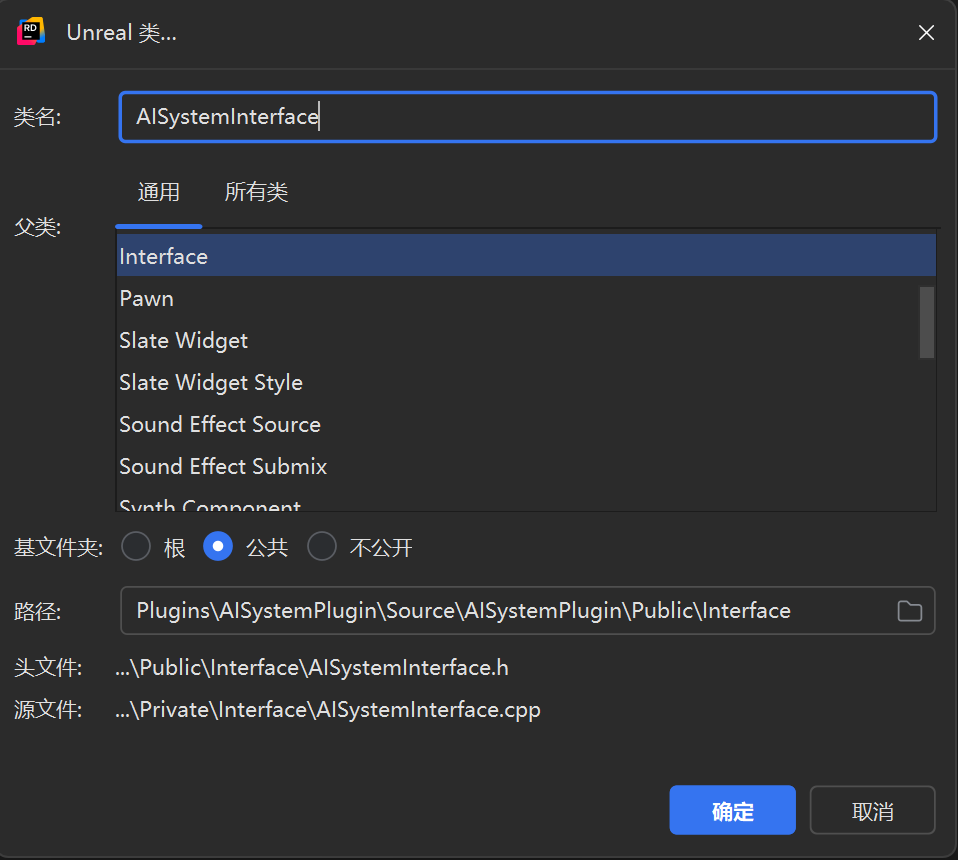Choose Slate Widget Style parent class
The height and width of the screenshot is (860, 958).
click(526, 383)
